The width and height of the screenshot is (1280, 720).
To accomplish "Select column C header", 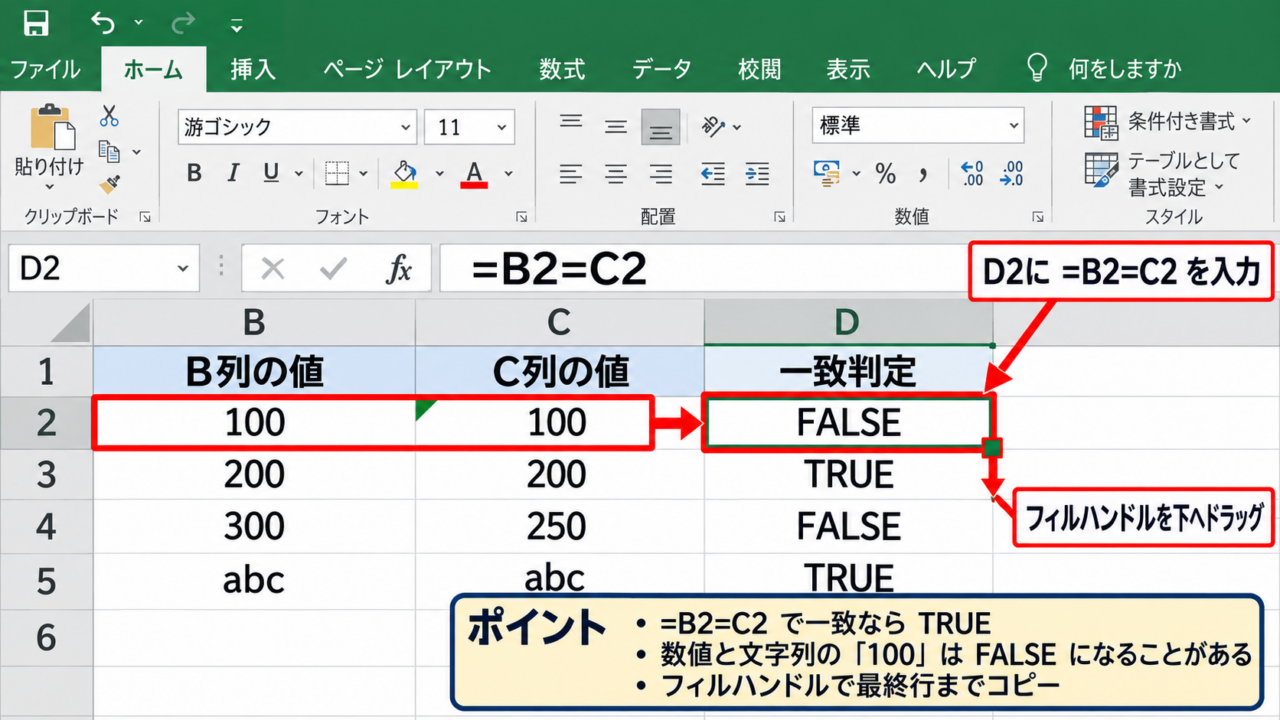I will pos(559,322).
